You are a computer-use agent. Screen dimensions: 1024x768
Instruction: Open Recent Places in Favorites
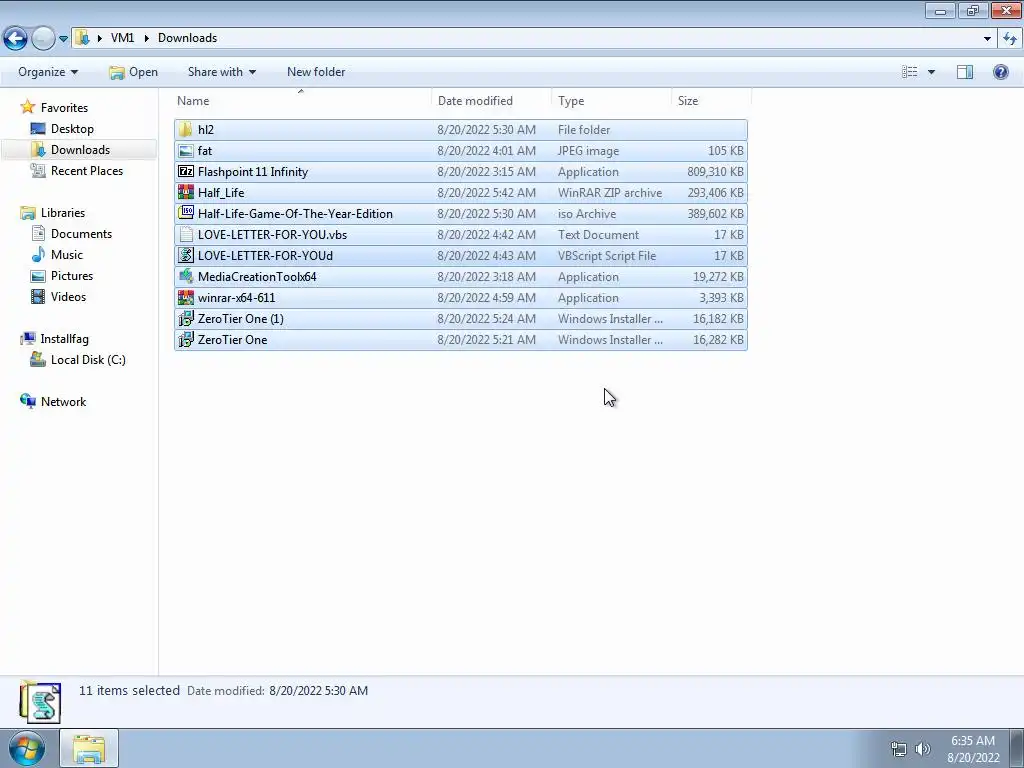coord(86,170)
